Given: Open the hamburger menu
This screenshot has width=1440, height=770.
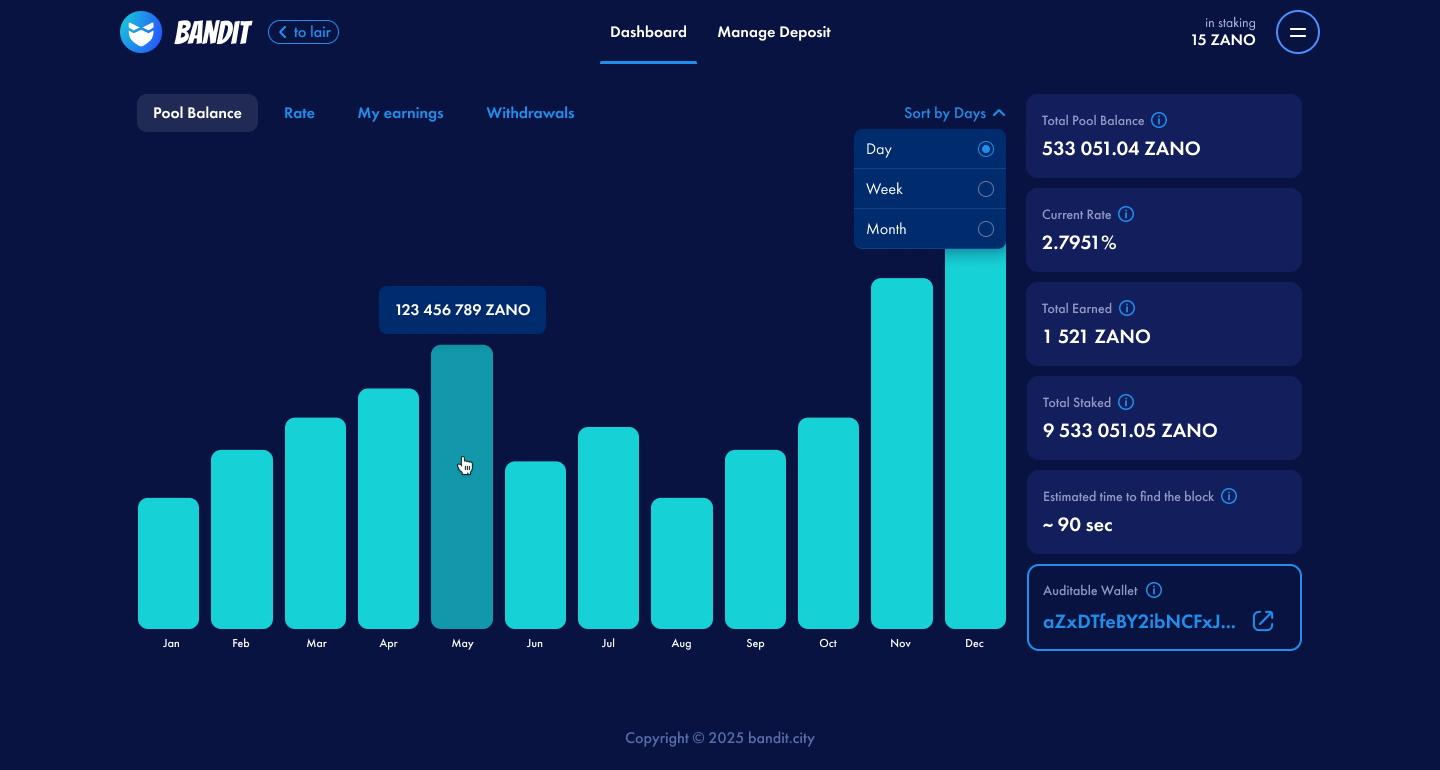Looking at the screenshot, I should coord(1297,32).
